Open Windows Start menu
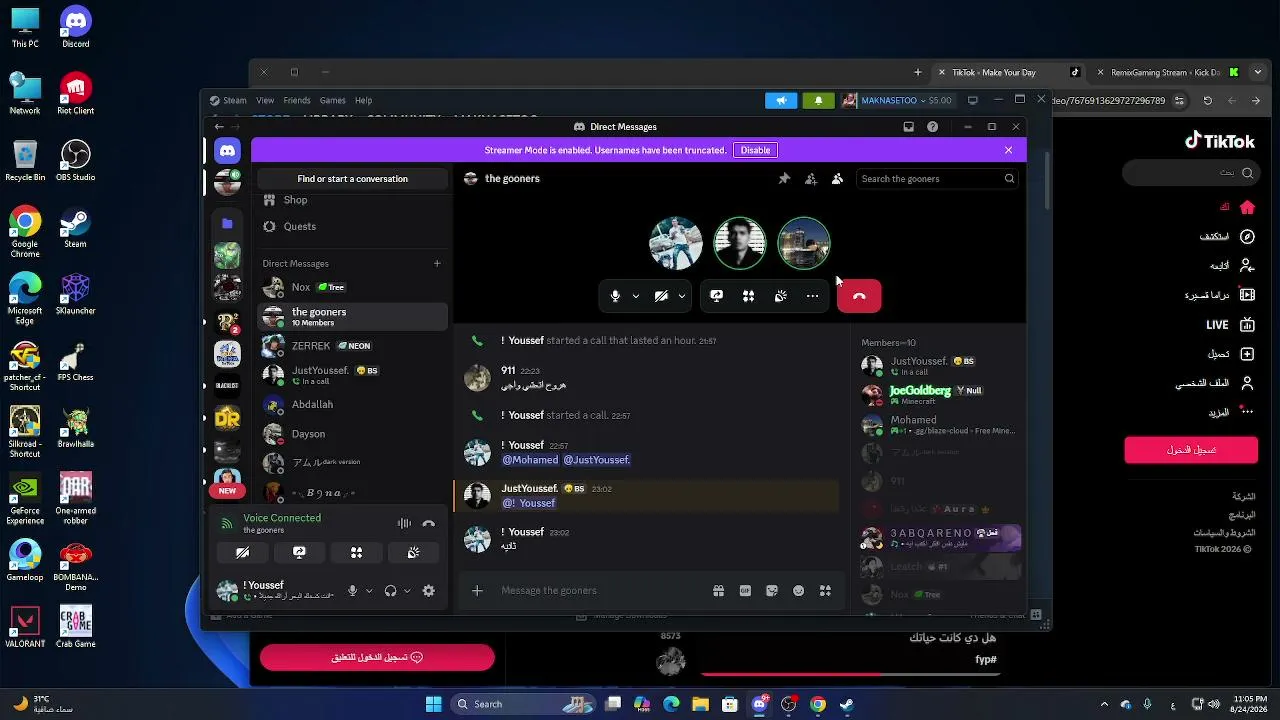1280x720 pixels. (x=433, y=704)
